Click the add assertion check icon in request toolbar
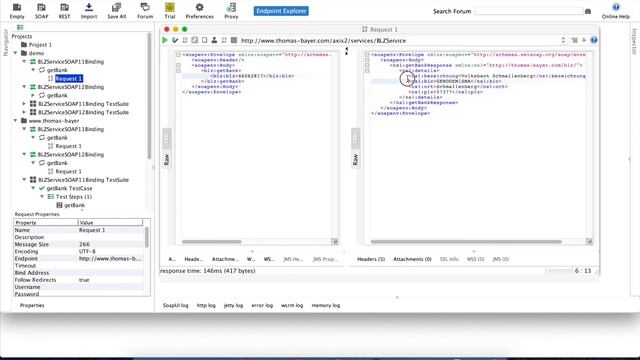The height and width of the screenshot is (360, 640). coord(175,40)
